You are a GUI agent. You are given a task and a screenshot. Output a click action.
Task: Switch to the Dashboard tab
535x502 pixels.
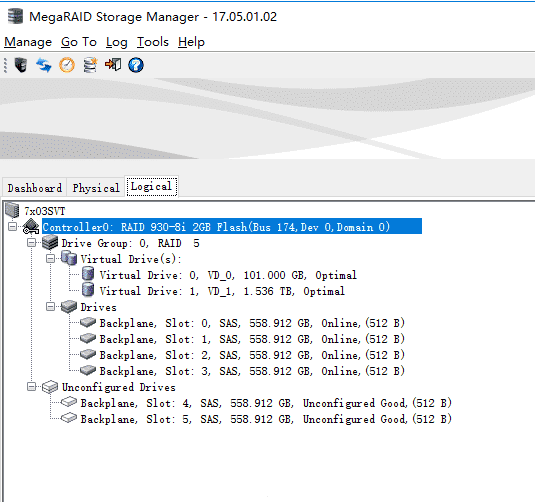pos(35,188)
